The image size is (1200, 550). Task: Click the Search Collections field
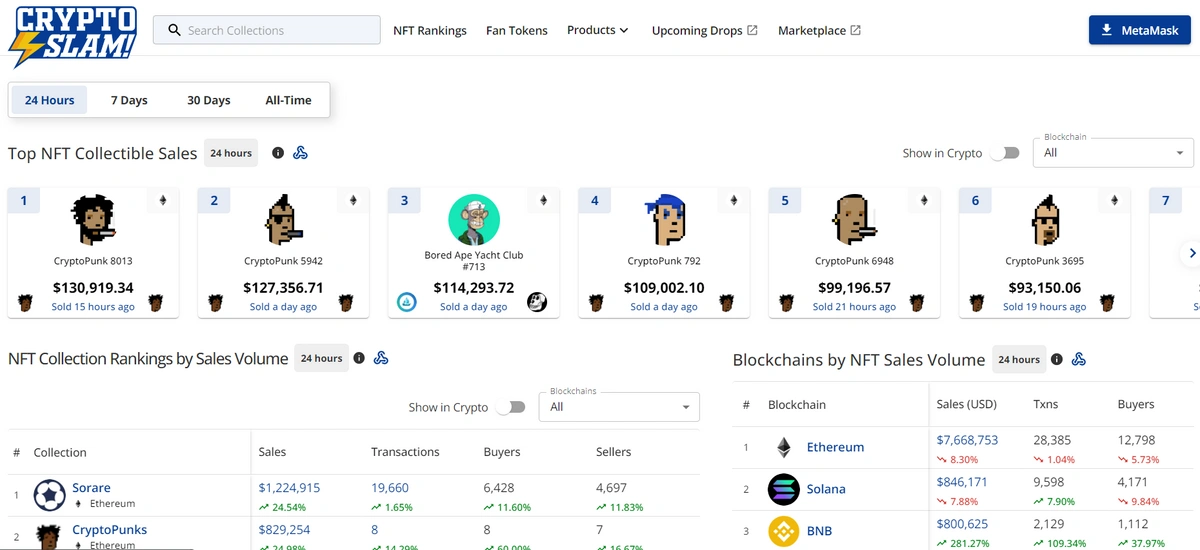[x=267, y=30]
